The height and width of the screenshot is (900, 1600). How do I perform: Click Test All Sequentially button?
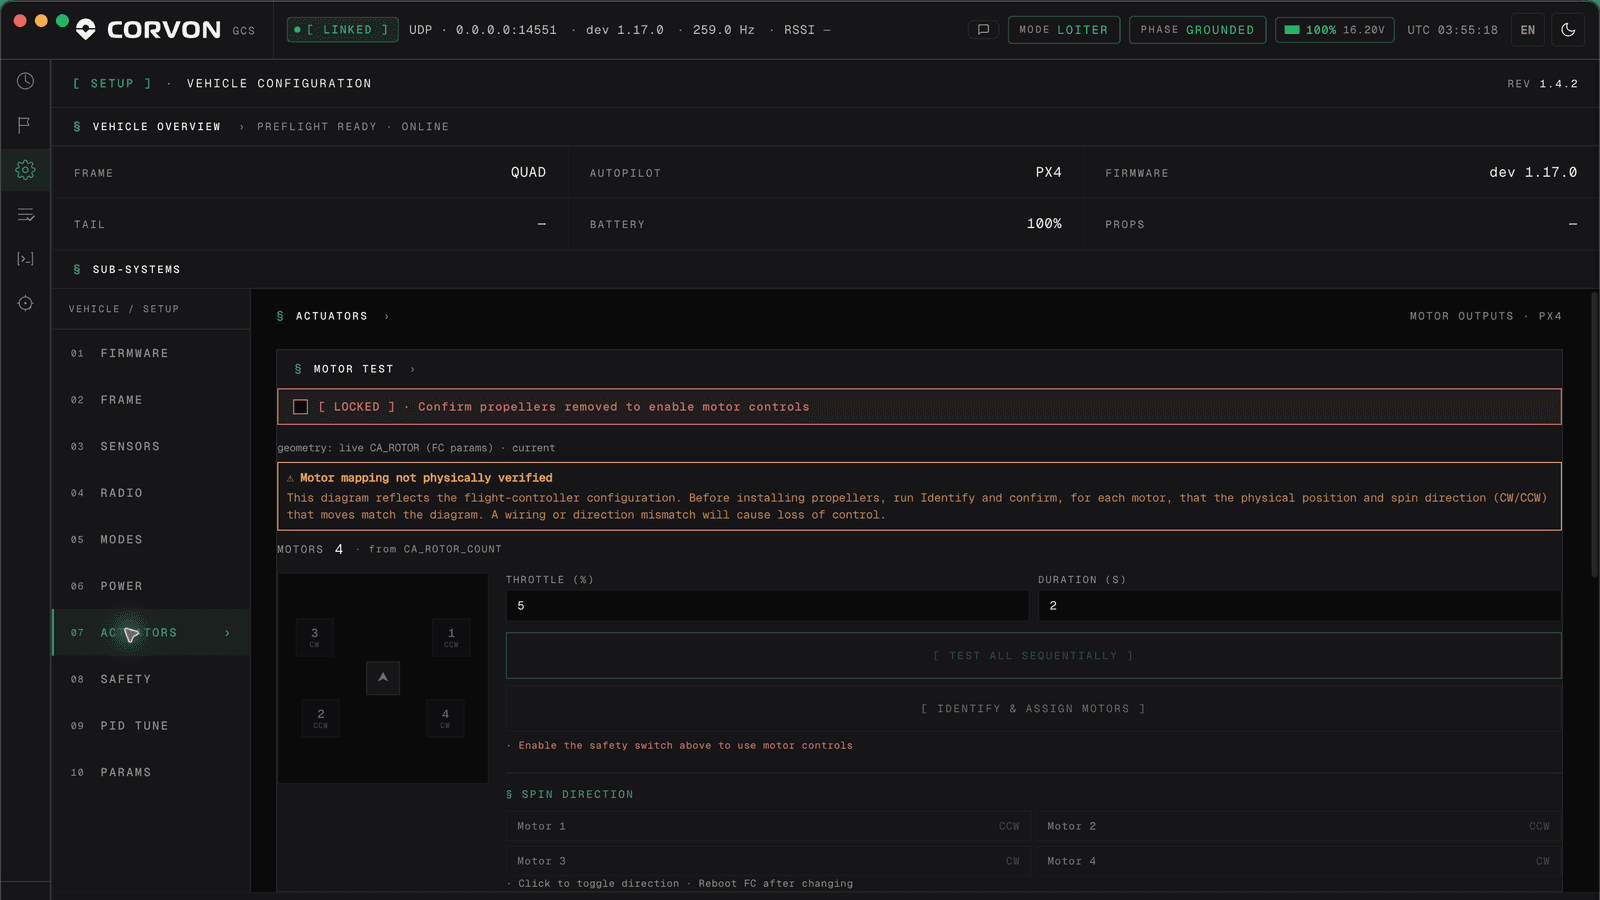(1033, 656)
